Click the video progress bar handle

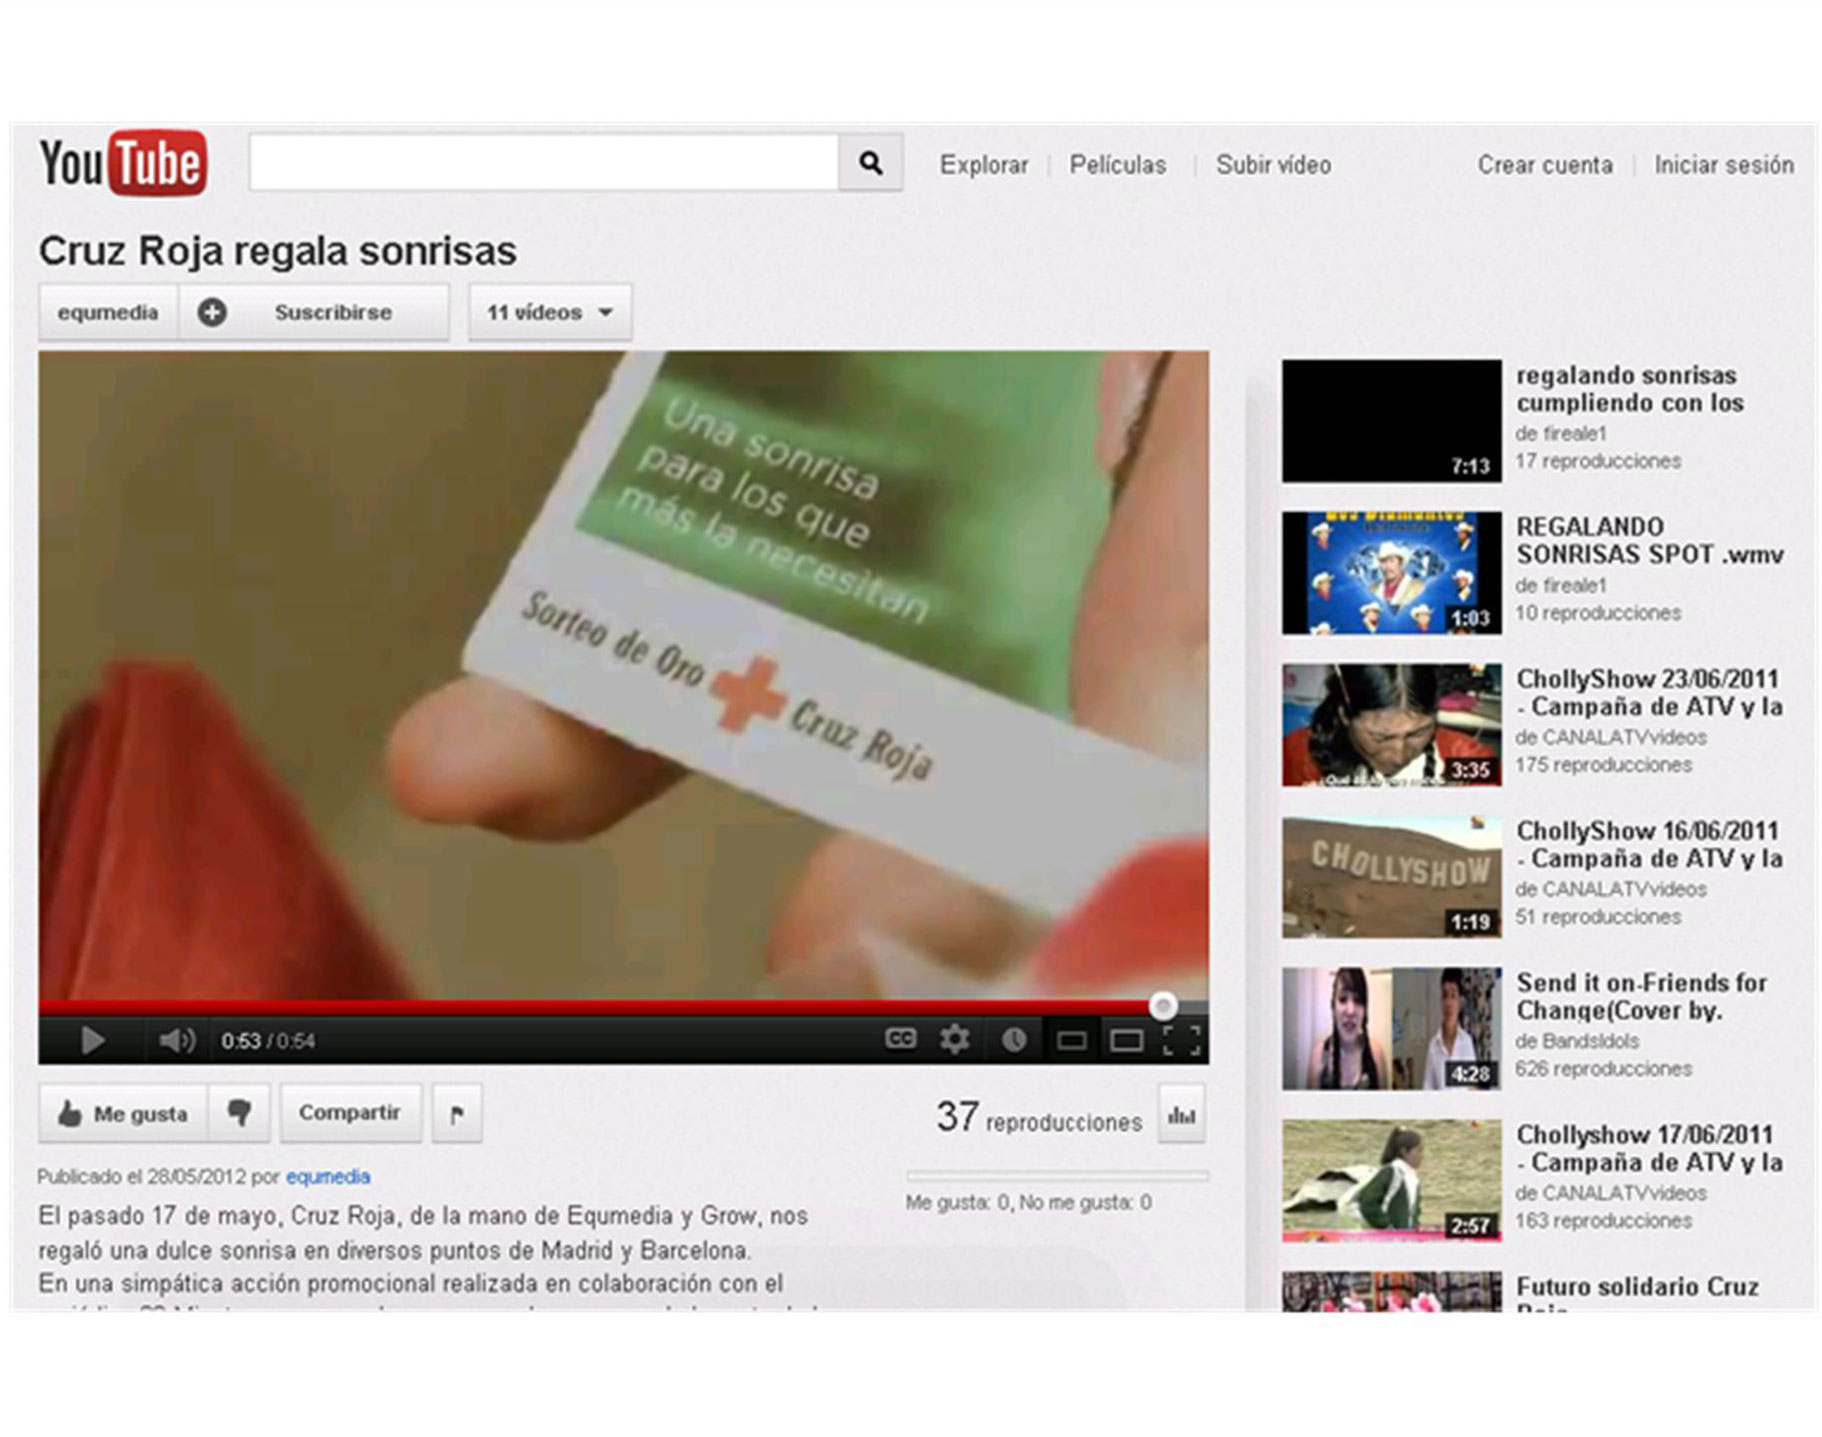1162,1005
